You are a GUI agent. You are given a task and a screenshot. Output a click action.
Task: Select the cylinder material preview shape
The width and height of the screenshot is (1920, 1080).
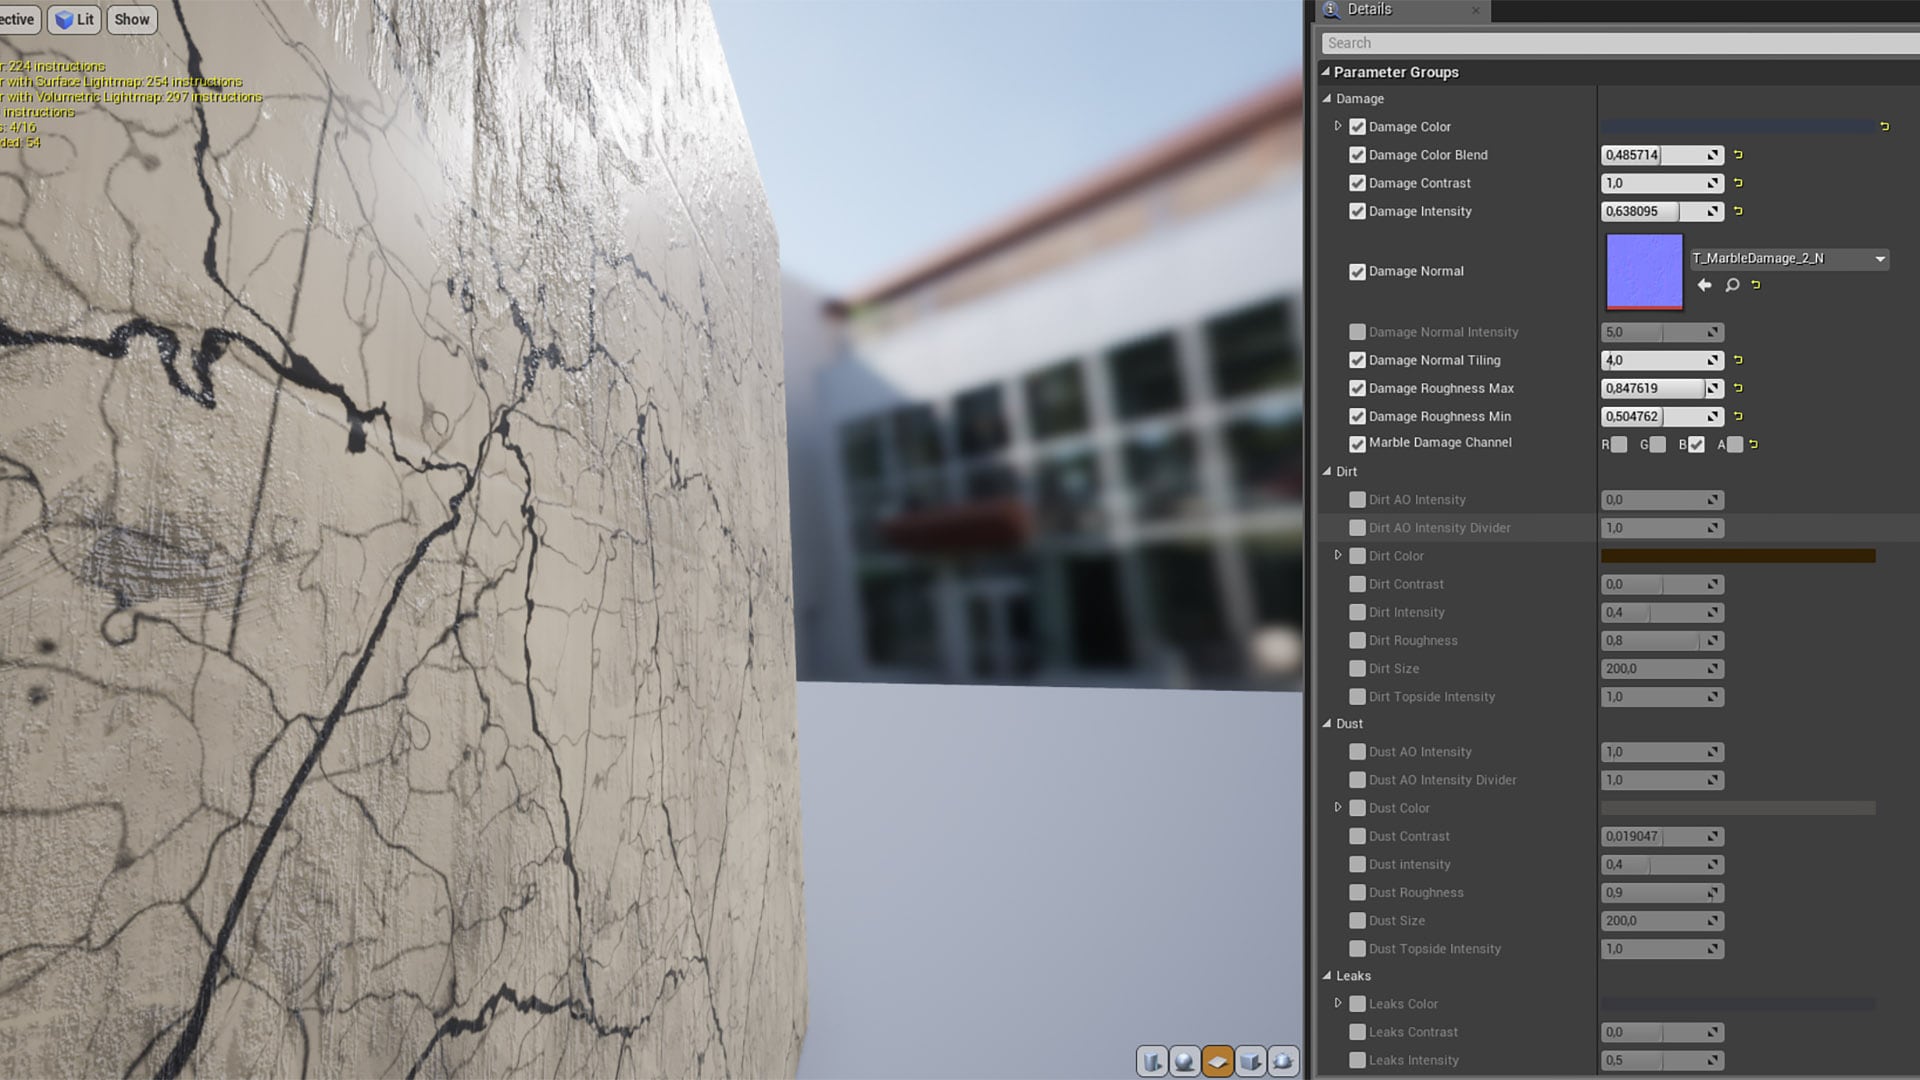coord(1152,1062)
